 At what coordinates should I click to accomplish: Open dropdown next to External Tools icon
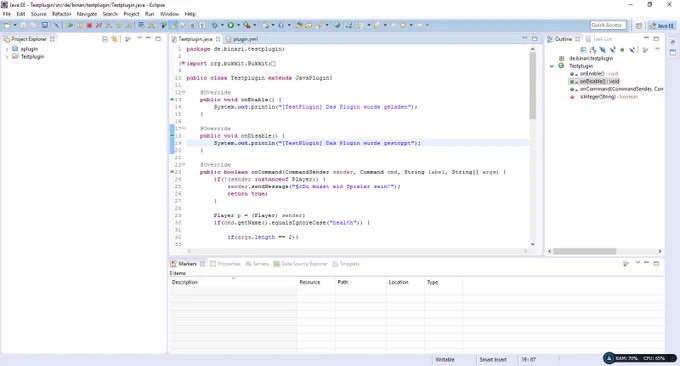point(255,25)
